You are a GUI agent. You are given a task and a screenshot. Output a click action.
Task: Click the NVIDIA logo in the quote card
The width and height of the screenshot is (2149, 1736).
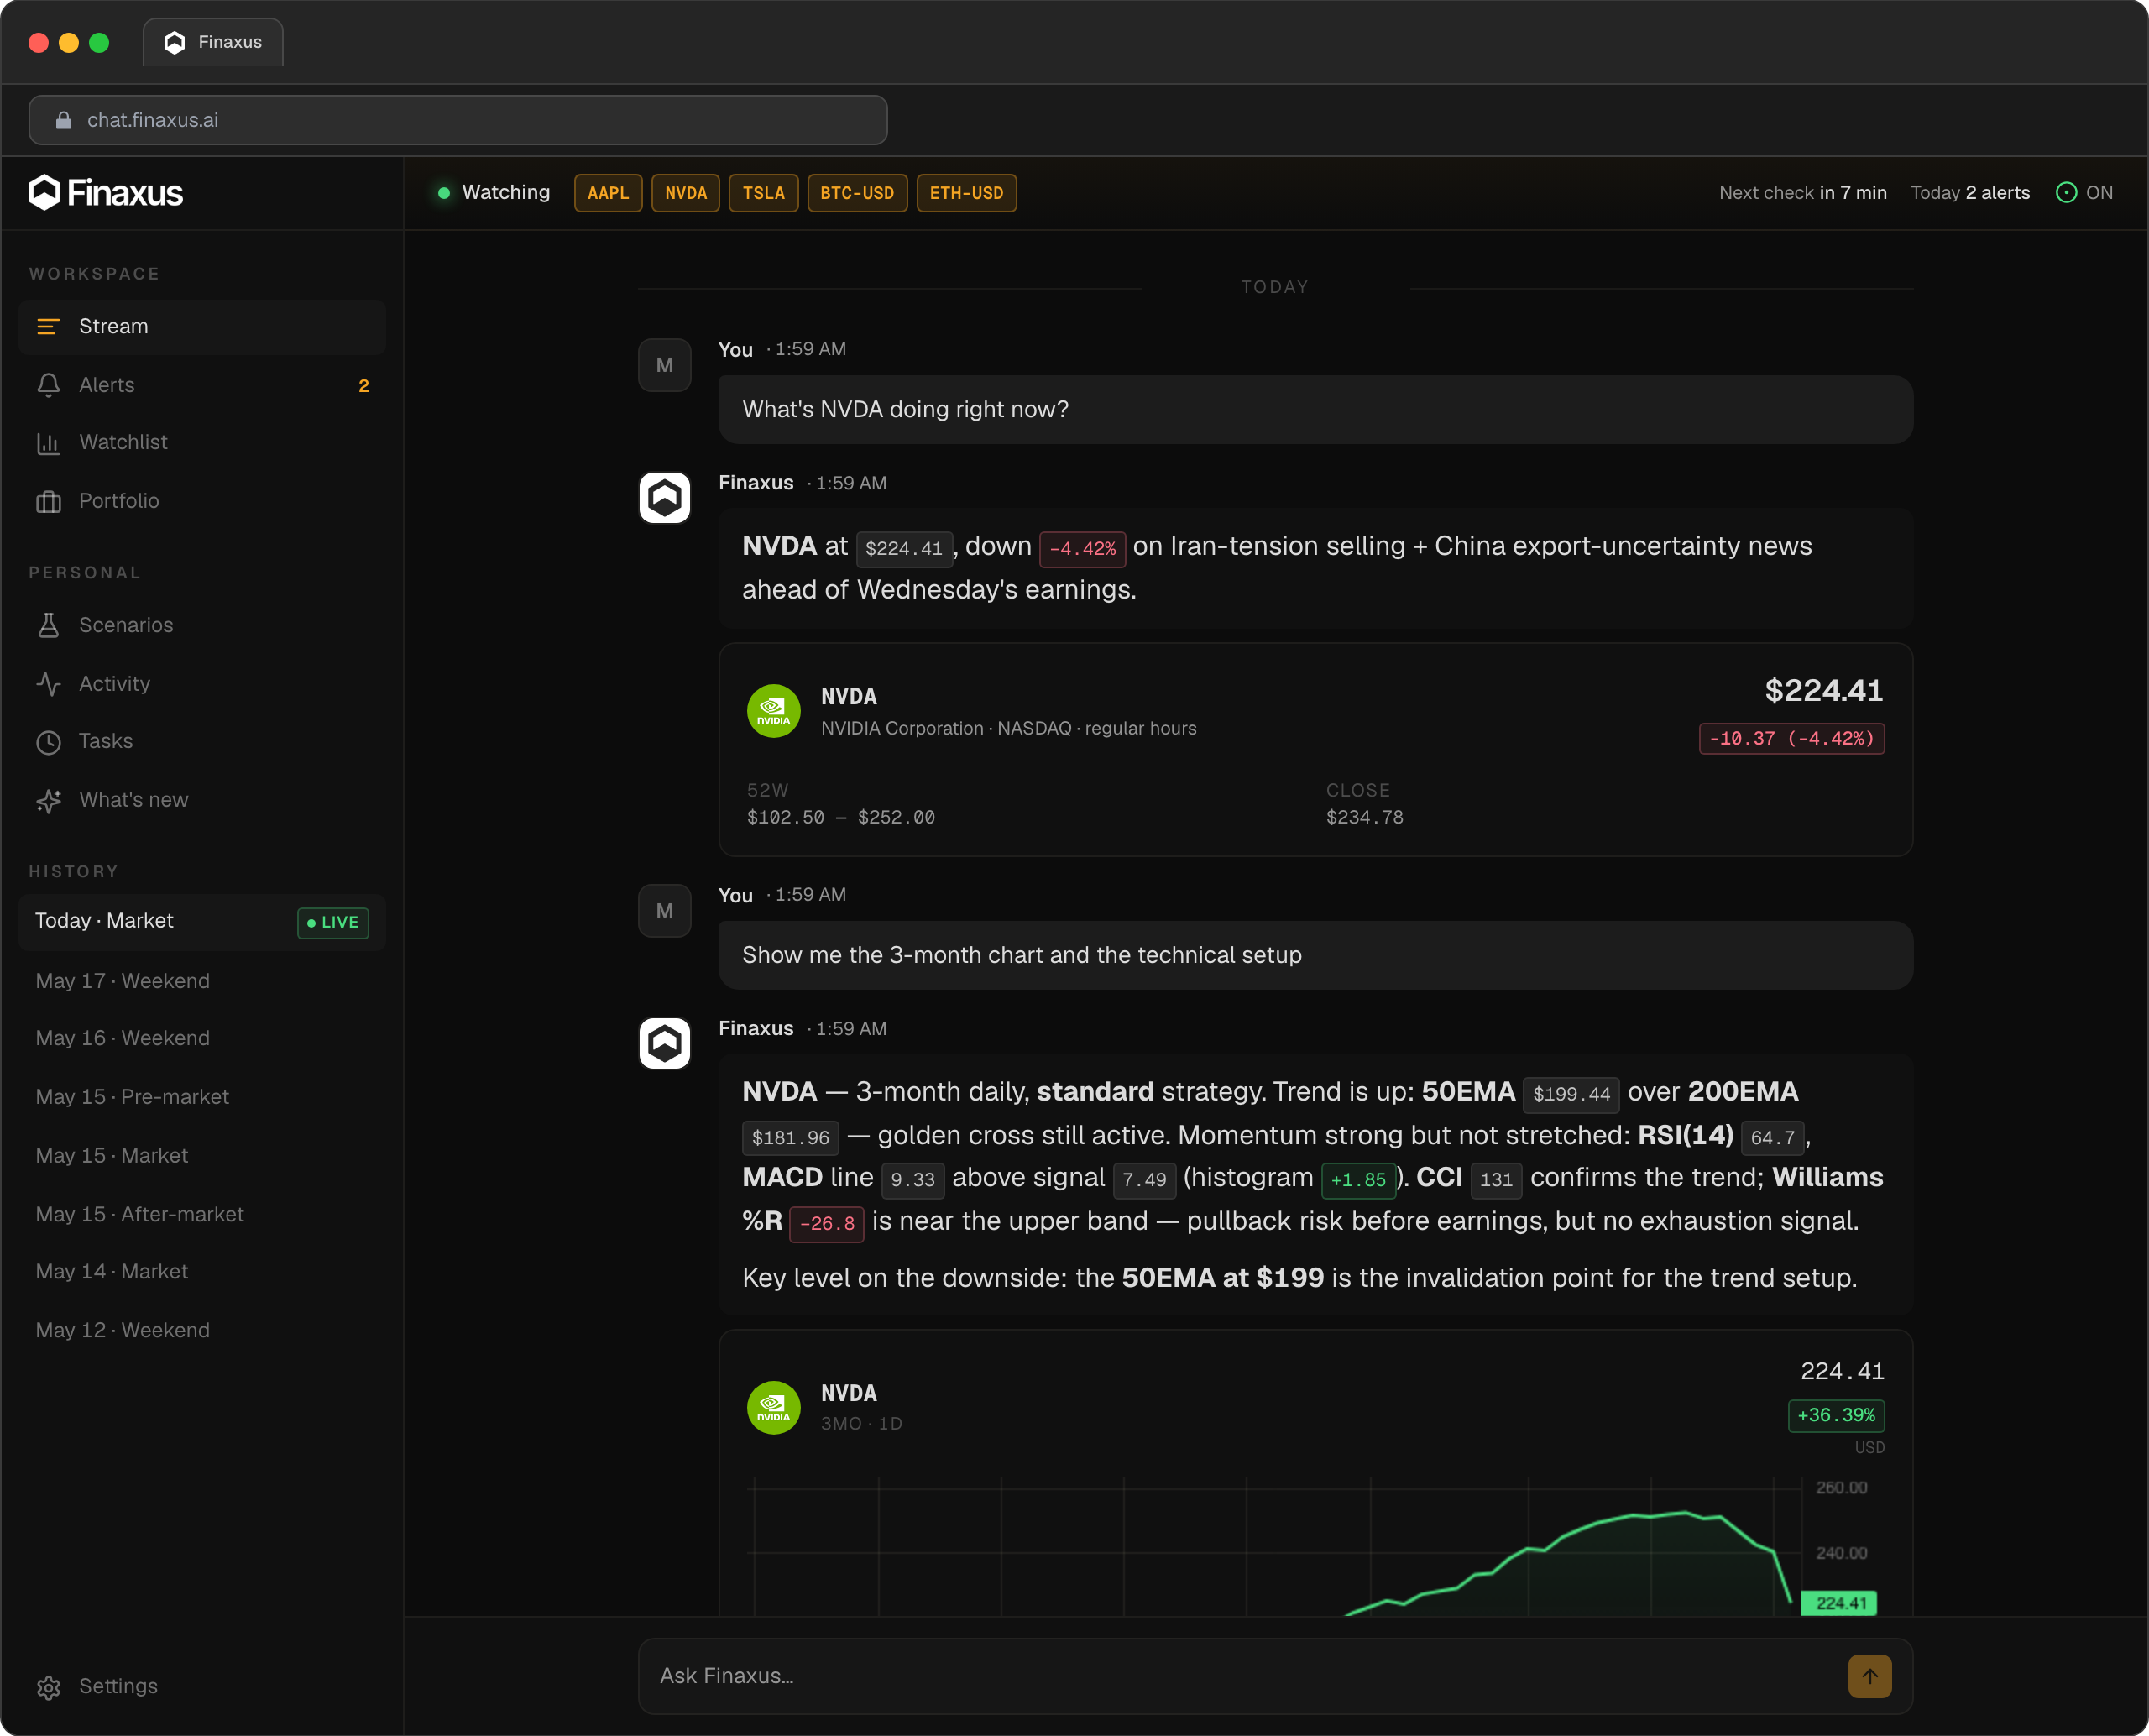pyautogui.click(x=773, y=711)
